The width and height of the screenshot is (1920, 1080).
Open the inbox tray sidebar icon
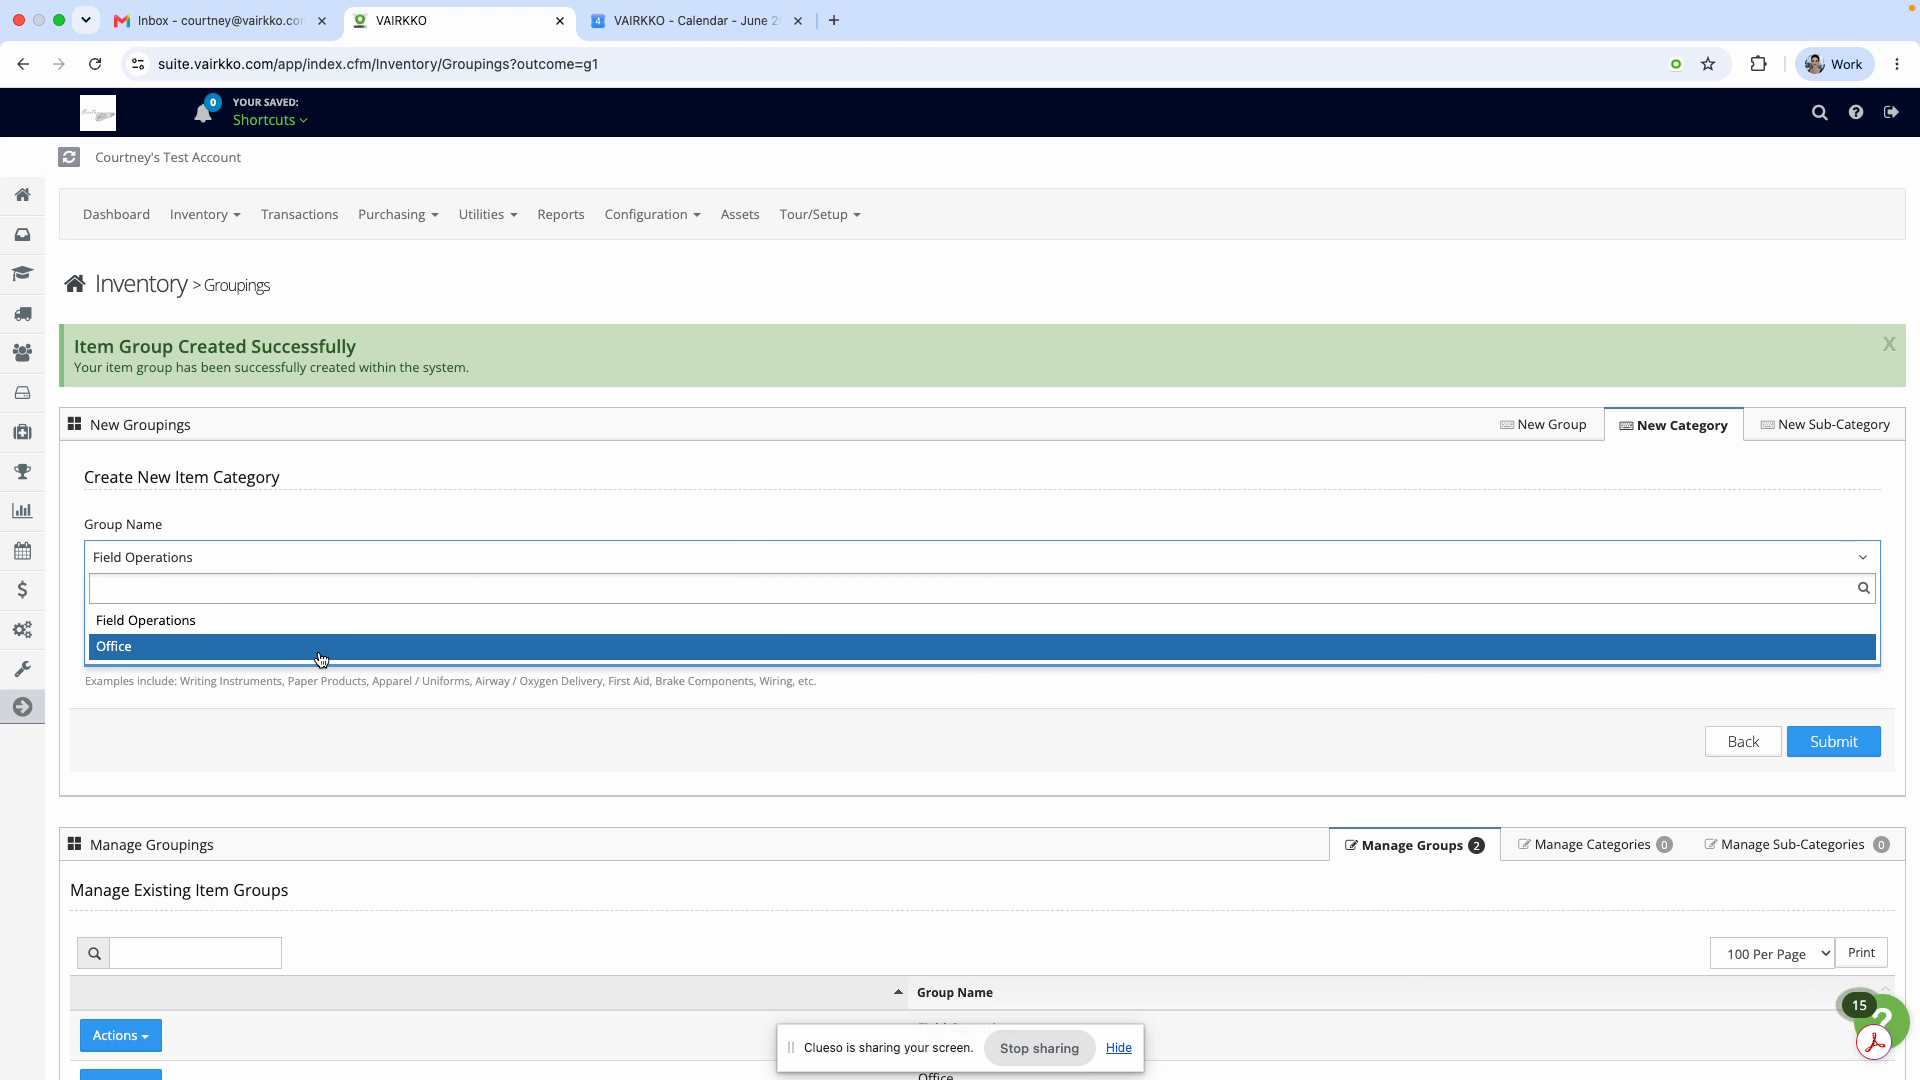(x=22, y=235)
